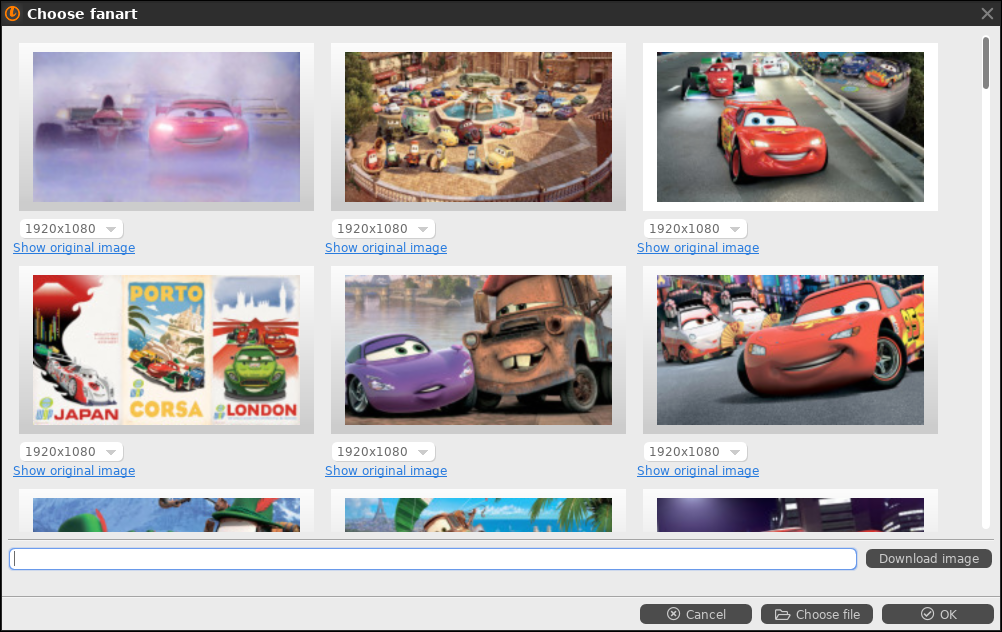Viewport: 1002px width, 632px height.
Task: Click the vertical scrollbar handle
Action: [x=987, y=64]
